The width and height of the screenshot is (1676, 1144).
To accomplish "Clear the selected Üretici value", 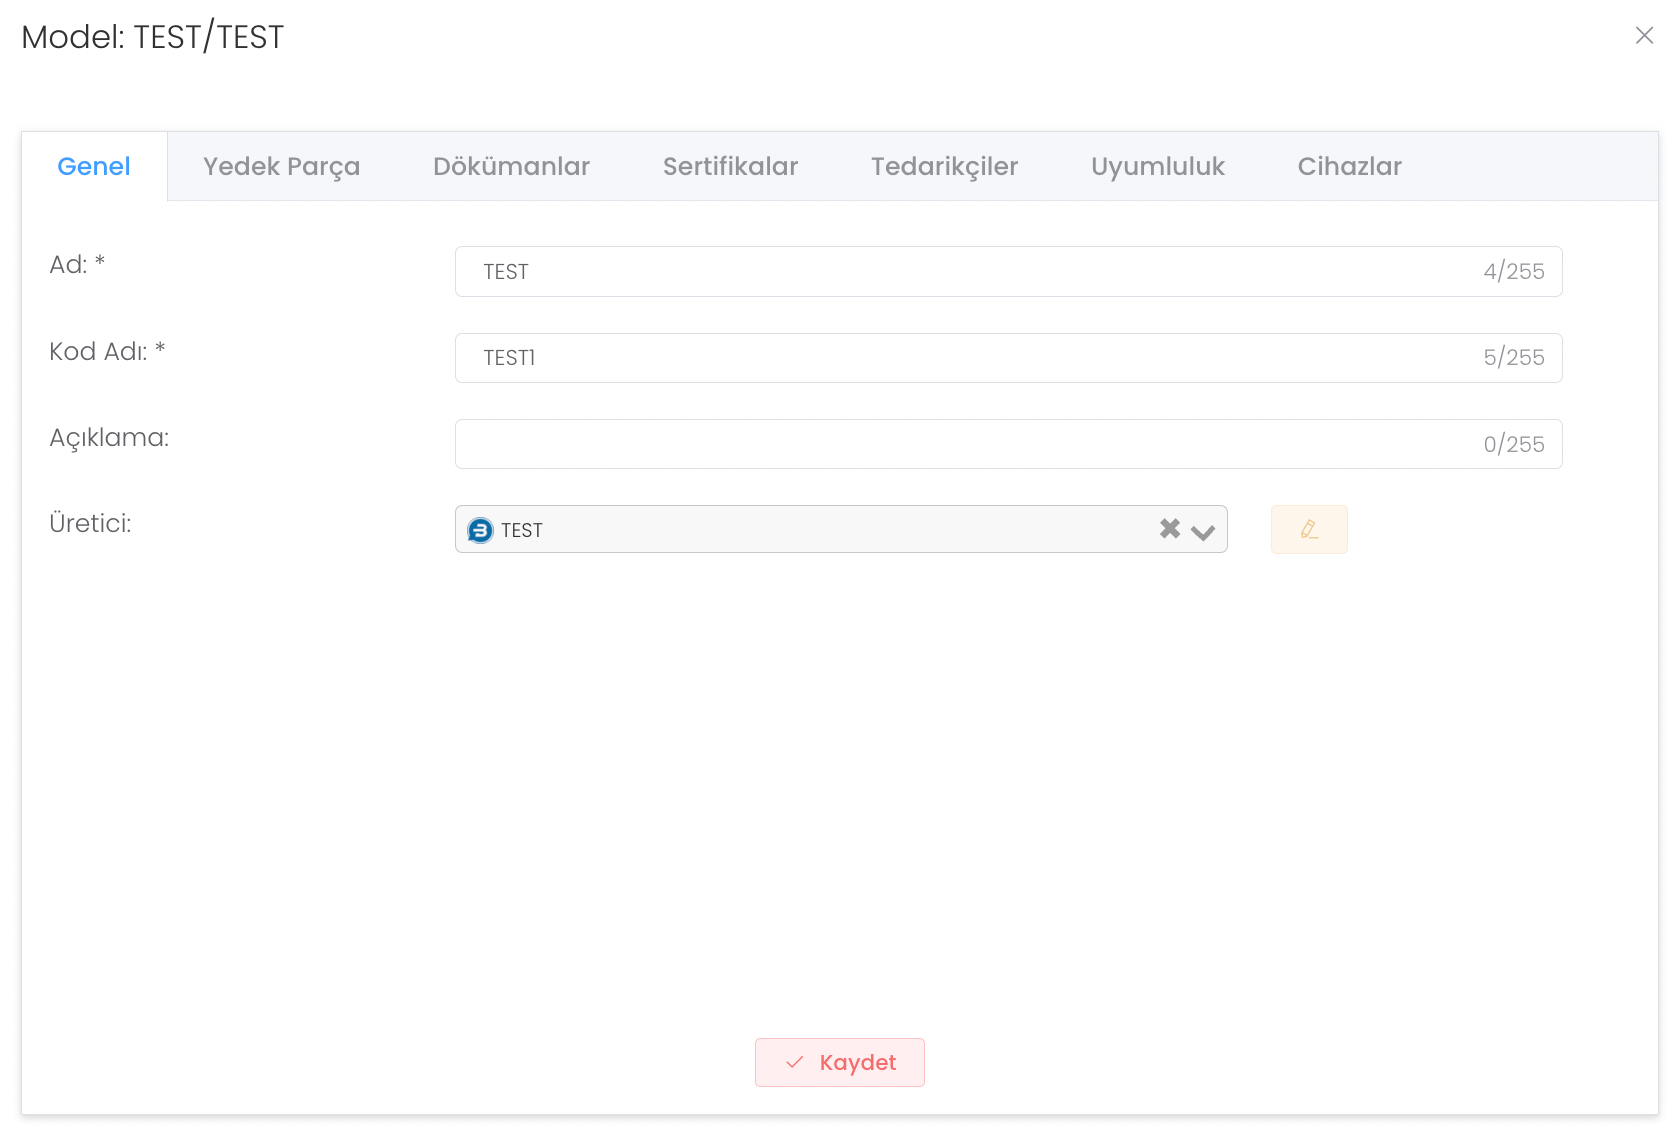I will point(1169,529).
